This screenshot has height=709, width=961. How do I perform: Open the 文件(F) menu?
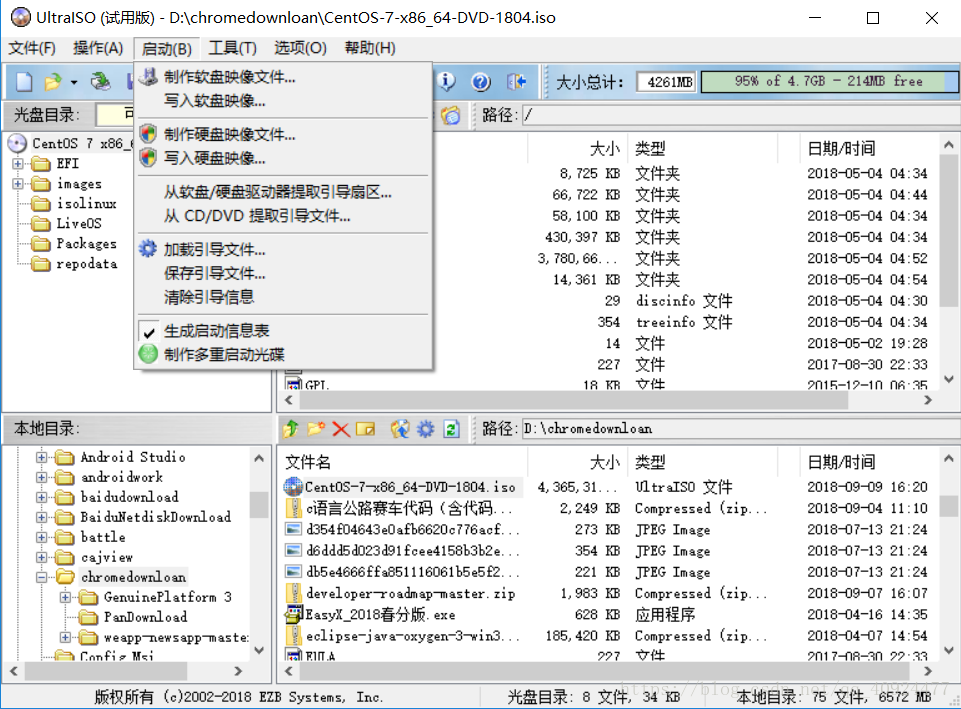pyautogui.click(x=32, y=48)
